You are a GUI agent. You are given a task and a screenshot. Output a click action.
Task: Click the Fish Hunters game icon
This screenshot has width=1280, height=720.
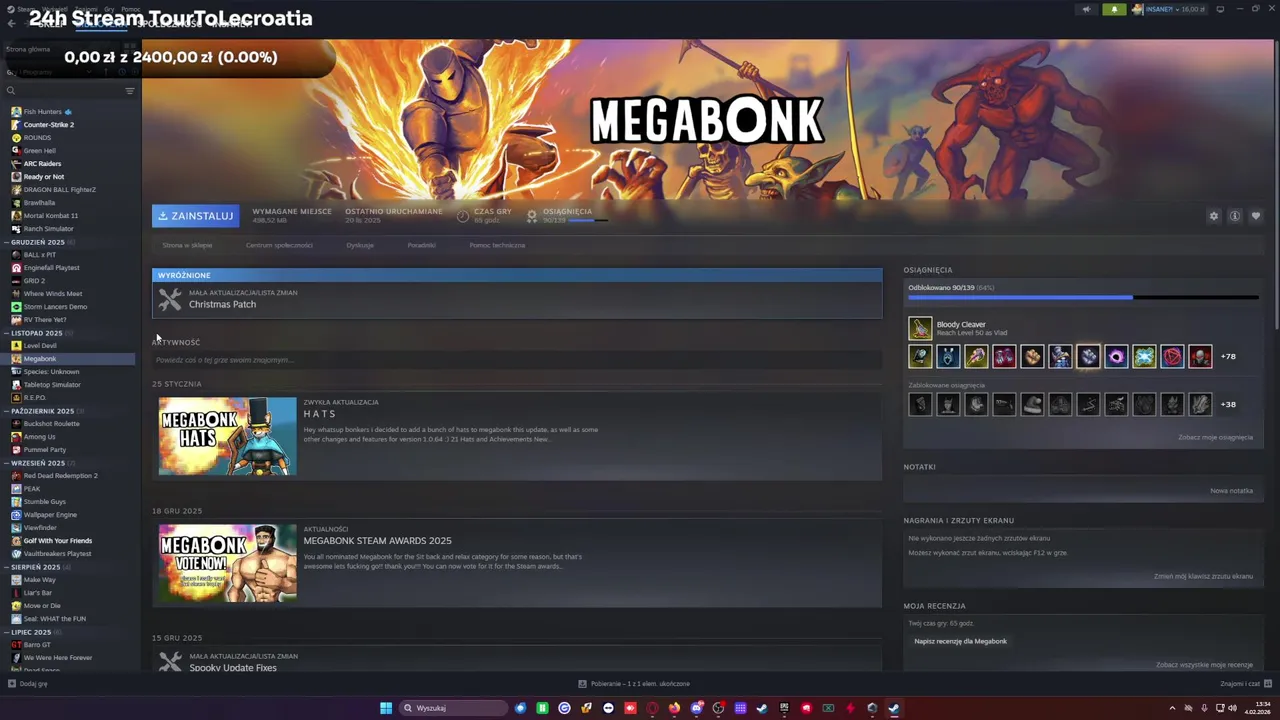pos(16,112)
